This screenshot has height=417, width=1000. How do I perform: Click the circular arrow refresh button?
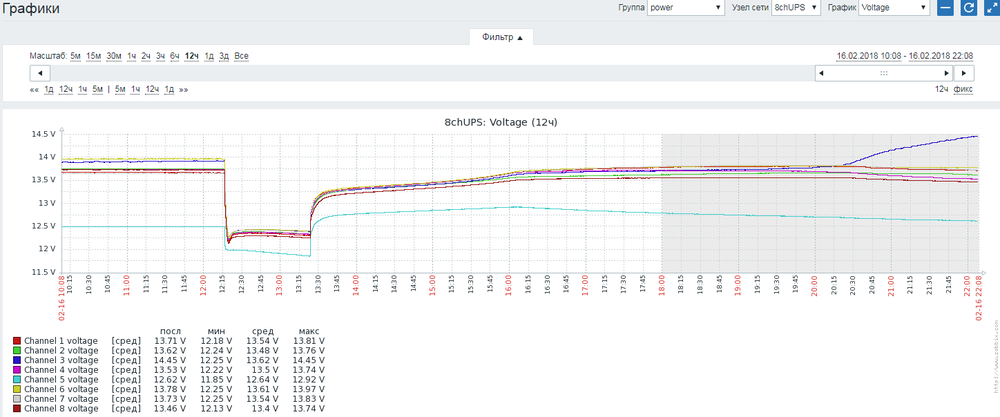(968, 8)
